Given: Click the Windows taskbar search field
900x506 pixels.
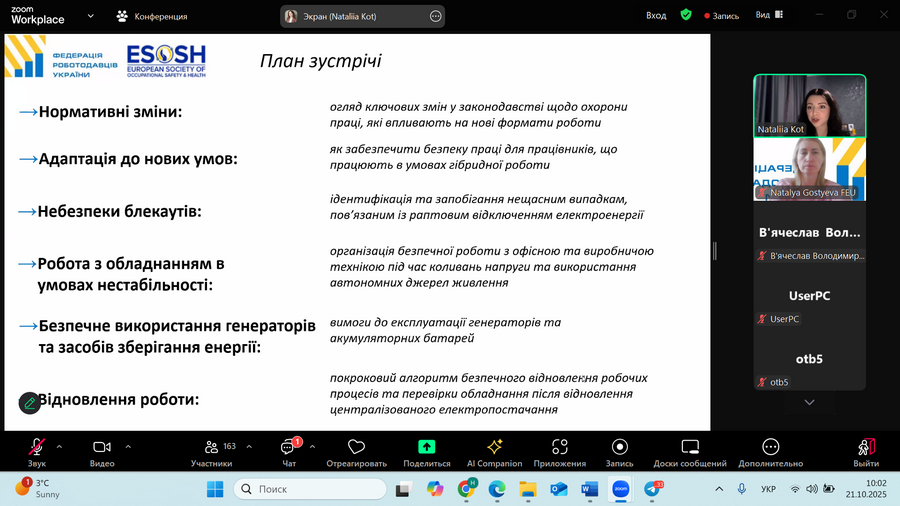Looking at the screenshot, I should point(310,489).
